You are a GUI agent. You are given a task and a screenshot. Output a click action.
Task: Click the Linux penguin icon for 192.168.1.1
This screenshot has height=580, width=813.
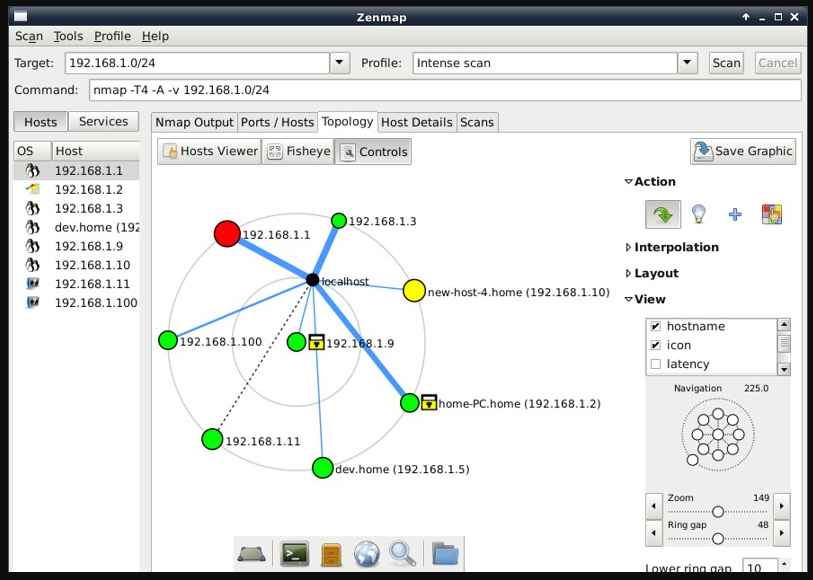coord(33,171)
